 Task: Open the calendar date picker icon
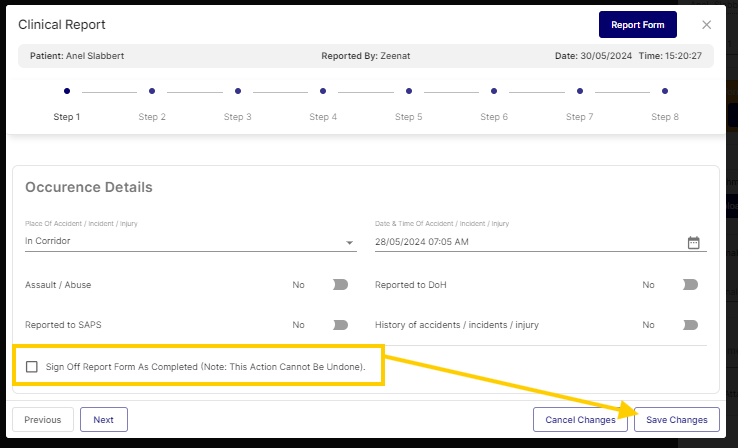point(694,242)
